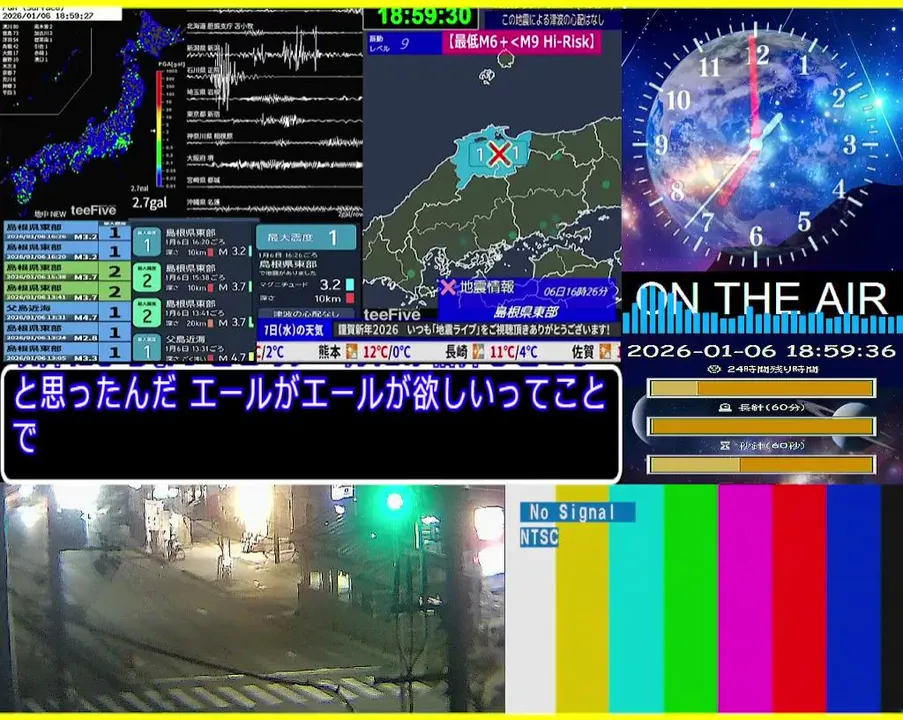The height and width of the screenshot is (720, 903).
Task: Click the yellow test-pattern color bar
Action: pos(582,598)
